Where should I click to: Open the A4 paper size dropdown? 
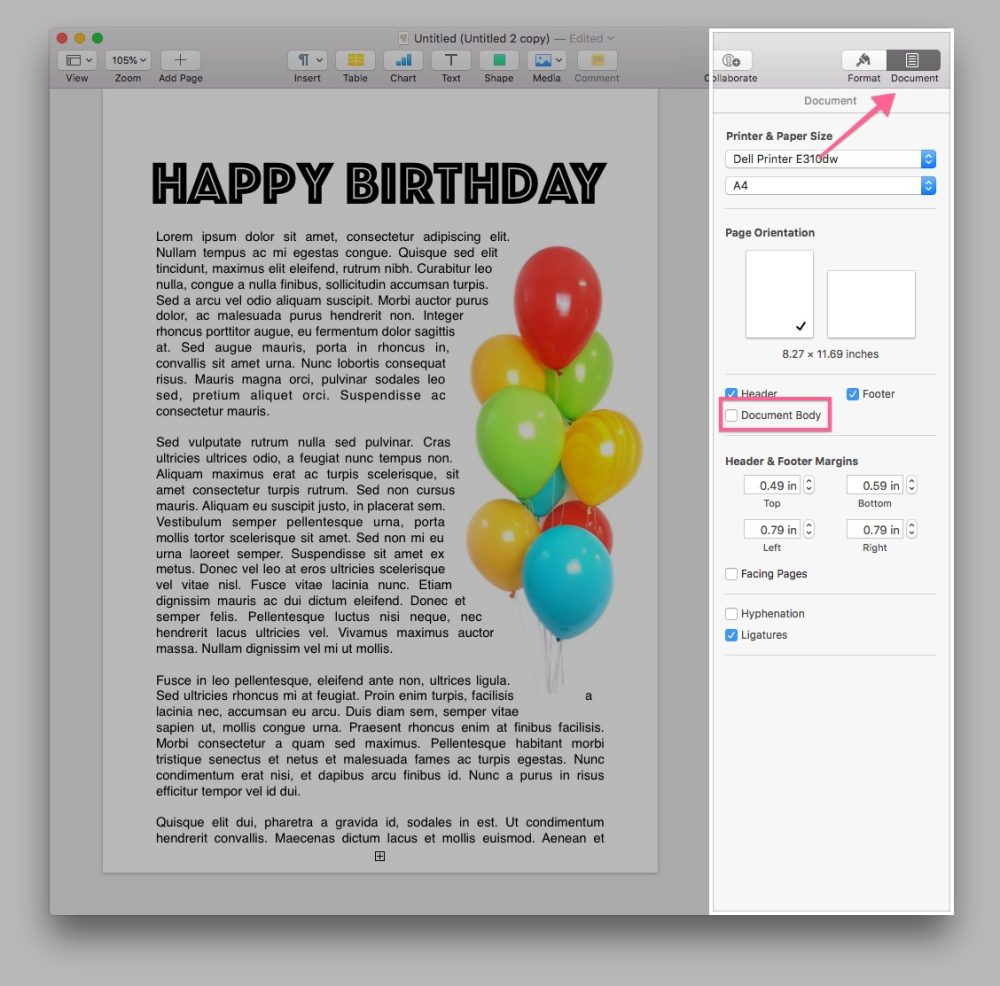(829, 185)
